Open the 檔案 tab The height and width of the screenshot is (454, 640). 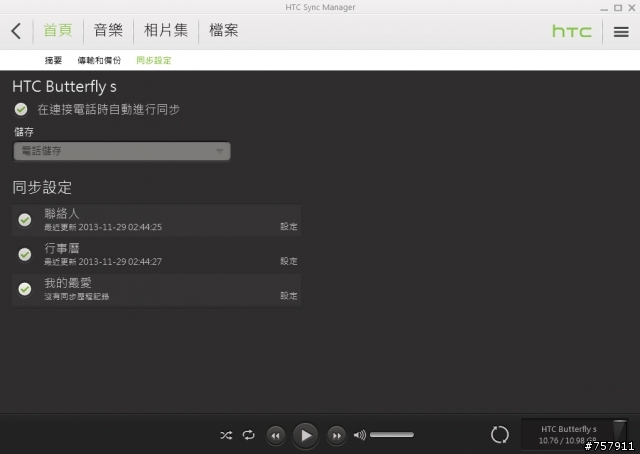coord(224,30)
